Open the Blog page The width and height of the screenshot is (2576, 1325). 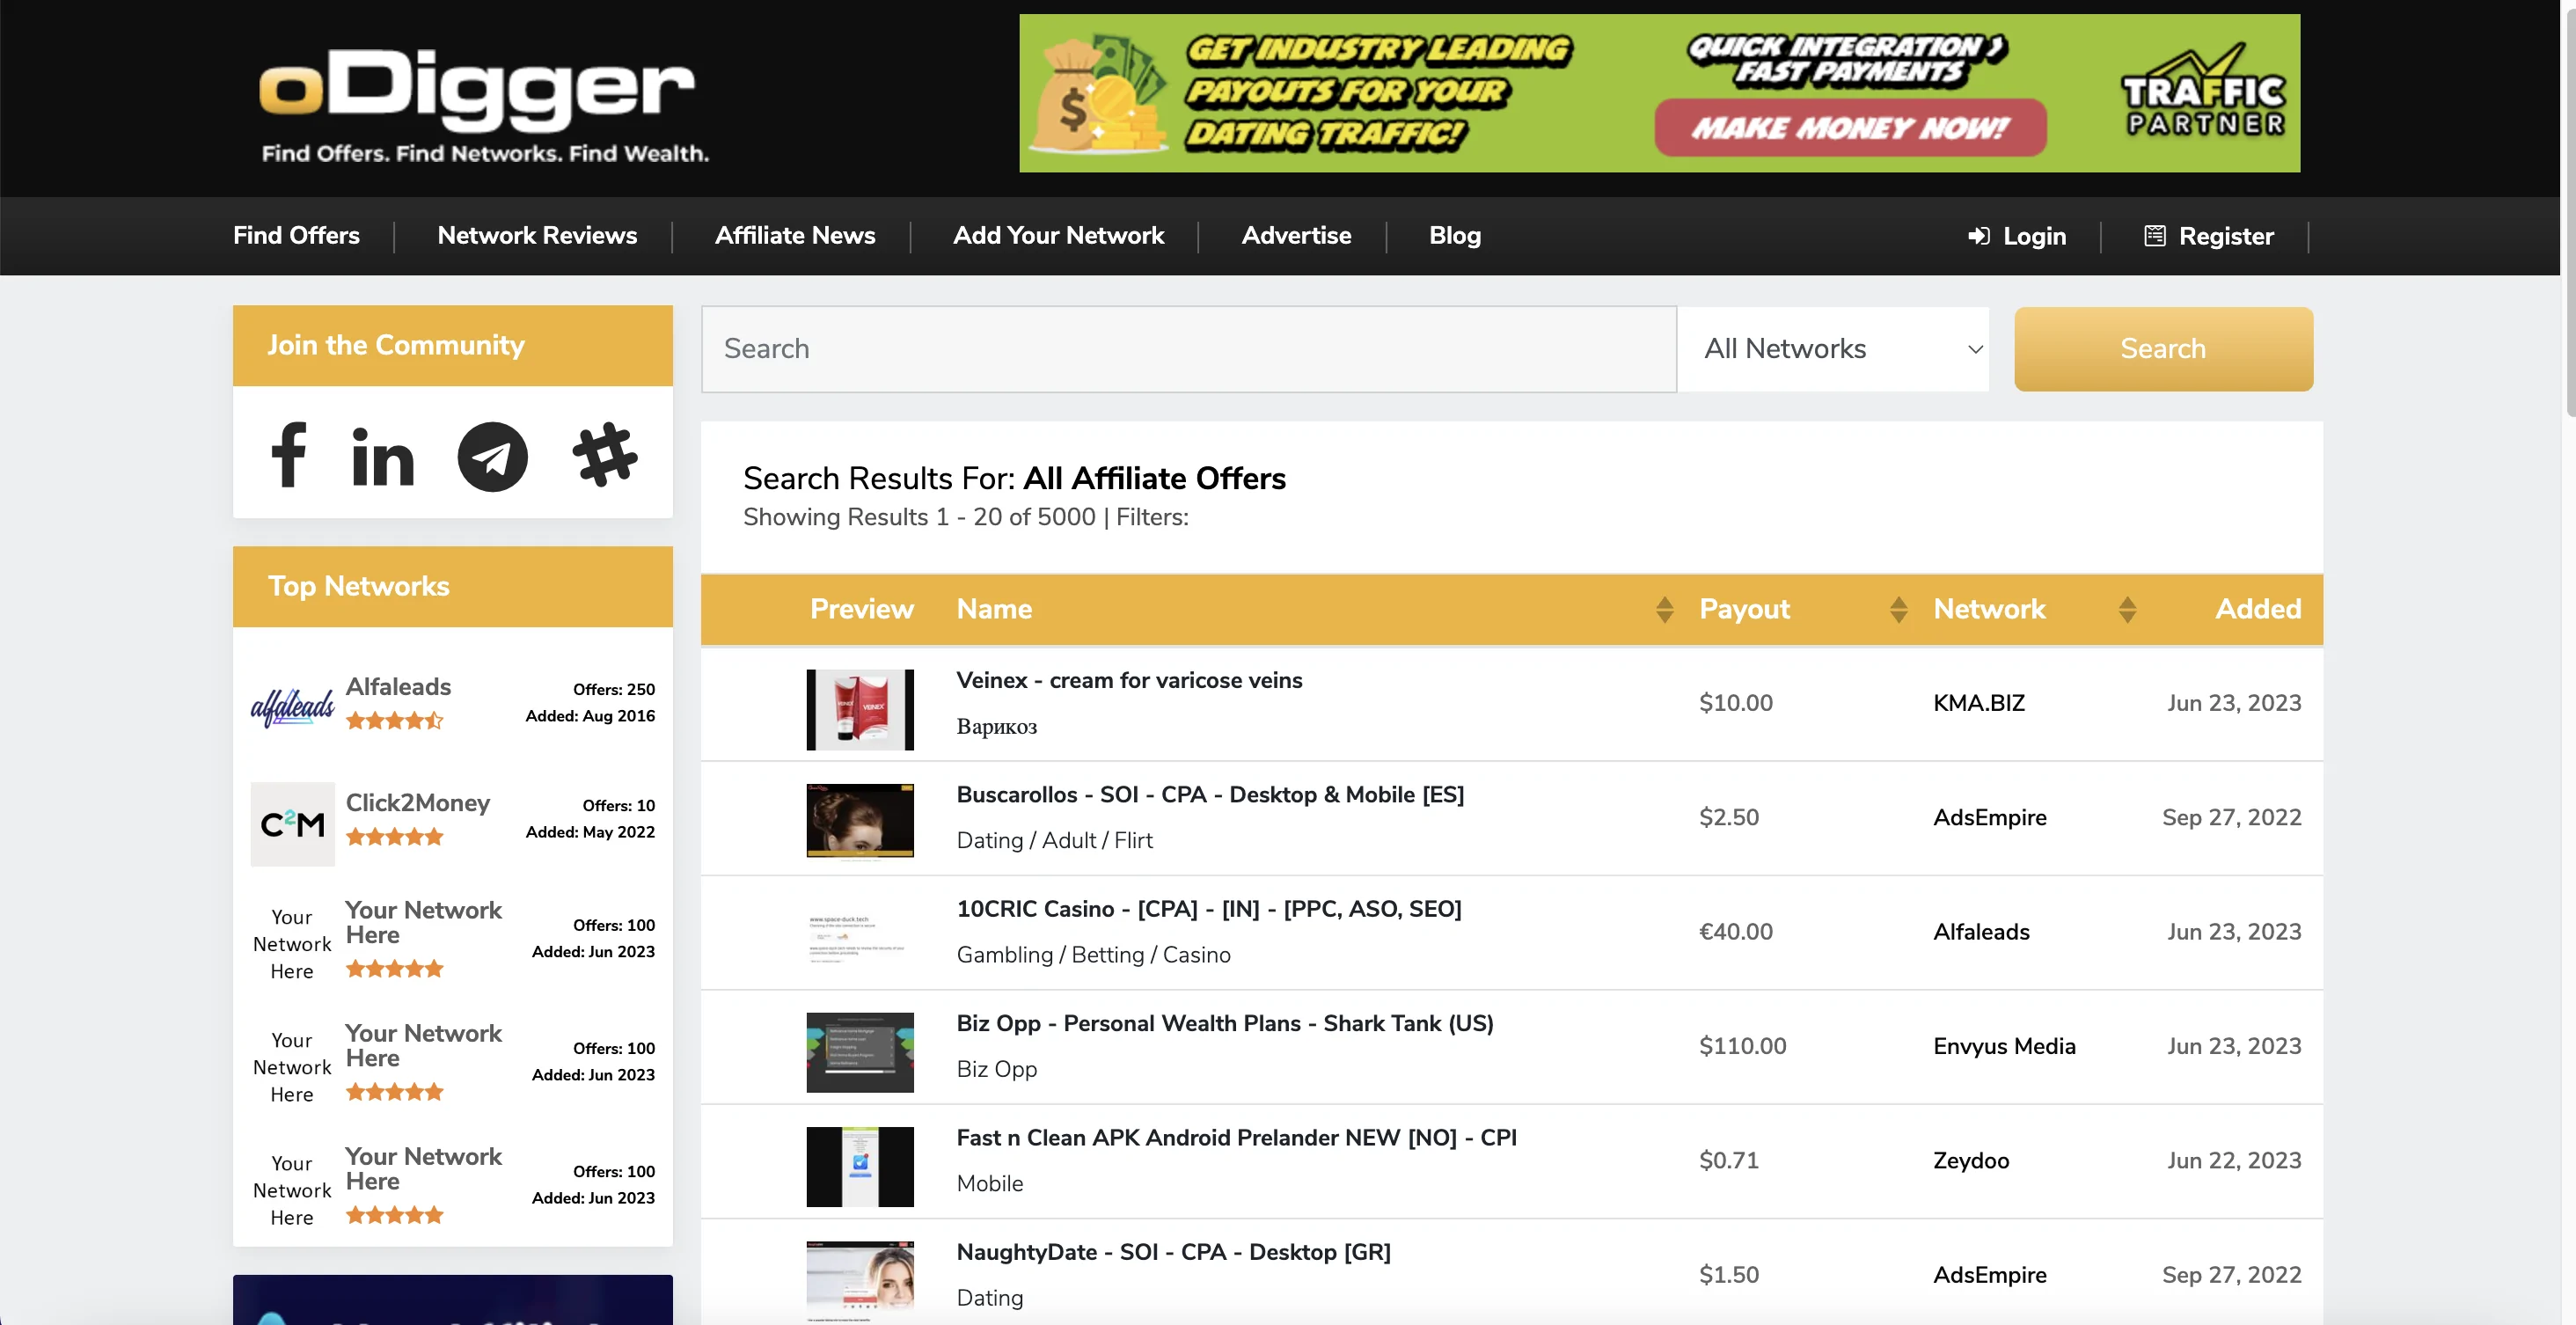point(1455,236)
